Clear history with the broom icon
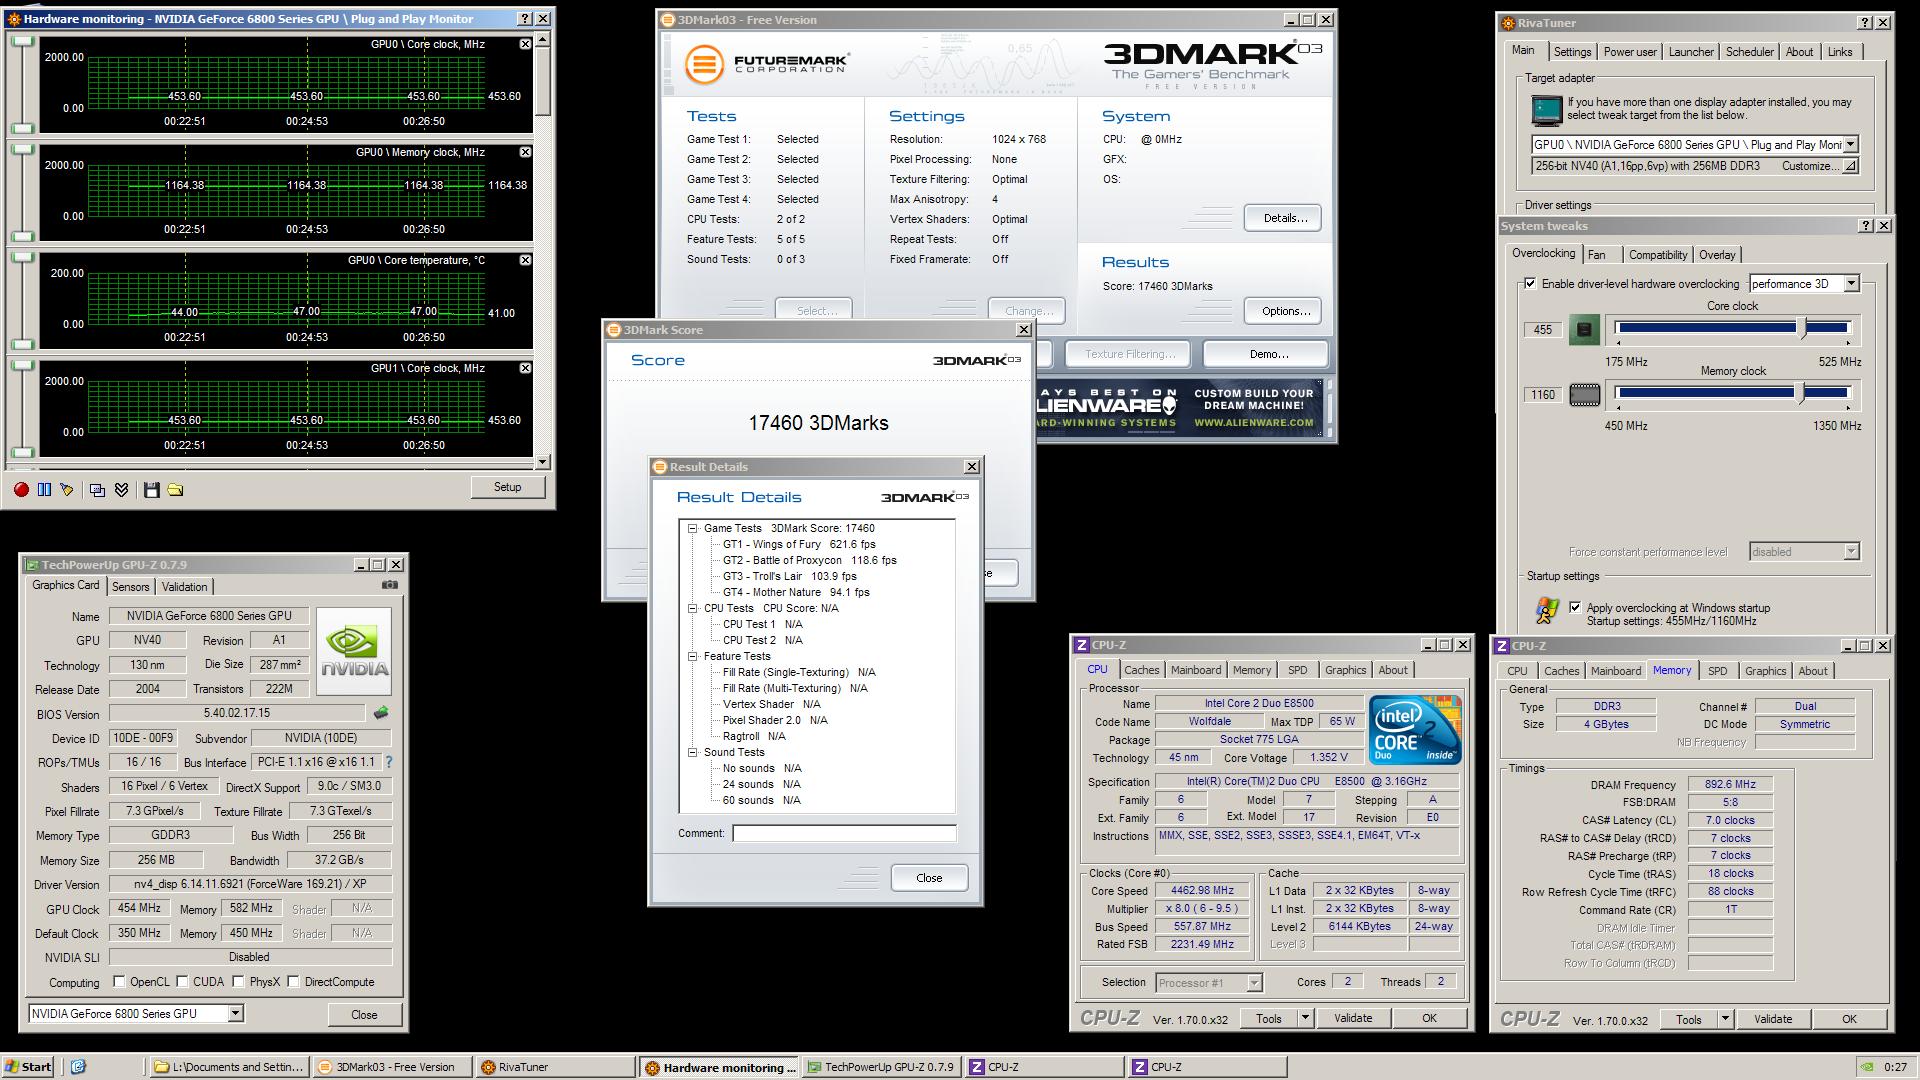The height and width of the screenshot is (1080, 1920). [67, 490]
